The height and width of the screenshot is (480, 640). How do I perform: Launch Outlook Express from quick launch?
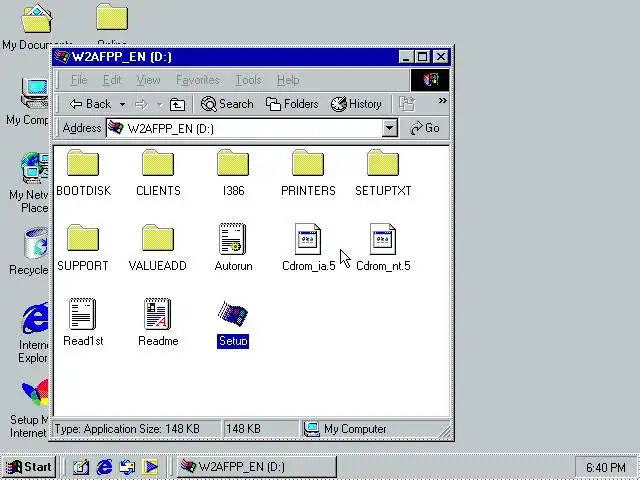click(127, 467)
